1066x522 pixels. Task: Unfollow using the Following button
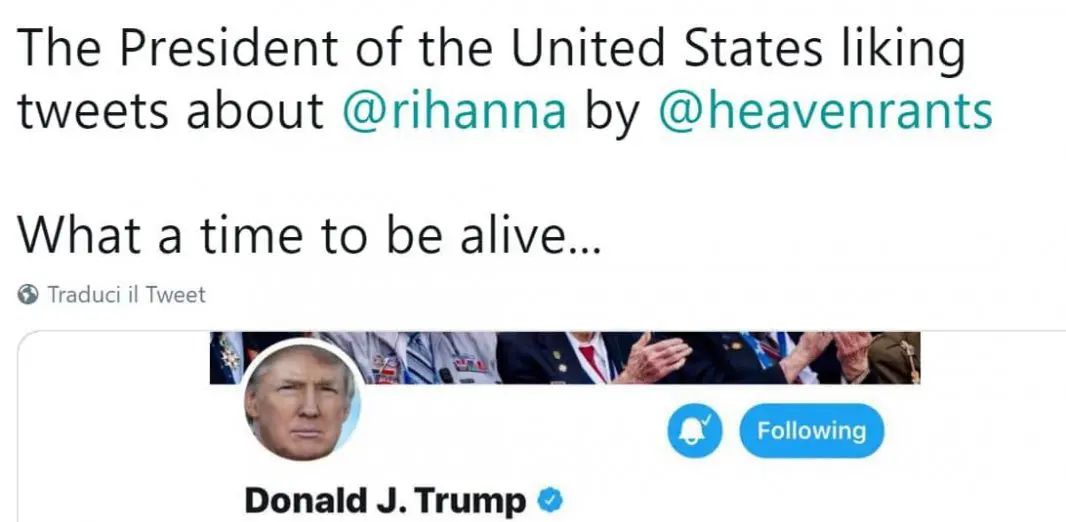click(811, 431)
